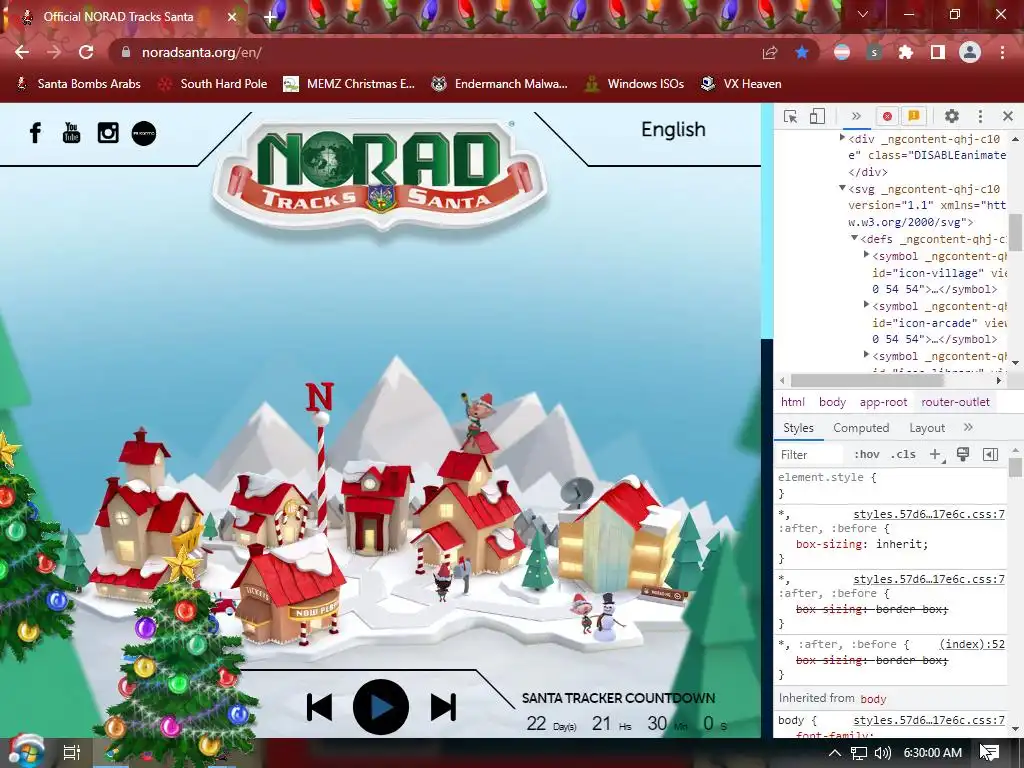Play the music with the blue play button
Image resolution: width=1024 pixels, height=768 pixels.
(381, 707)
